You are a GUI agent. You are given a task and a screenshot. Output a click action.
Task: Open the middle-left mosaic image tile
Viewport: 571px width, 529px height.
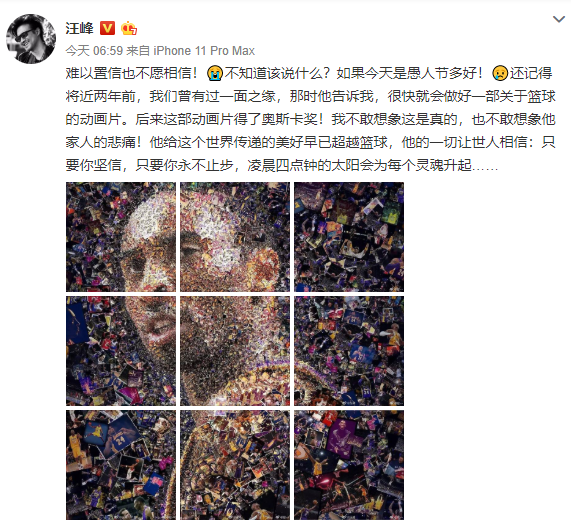pos(121,351)
